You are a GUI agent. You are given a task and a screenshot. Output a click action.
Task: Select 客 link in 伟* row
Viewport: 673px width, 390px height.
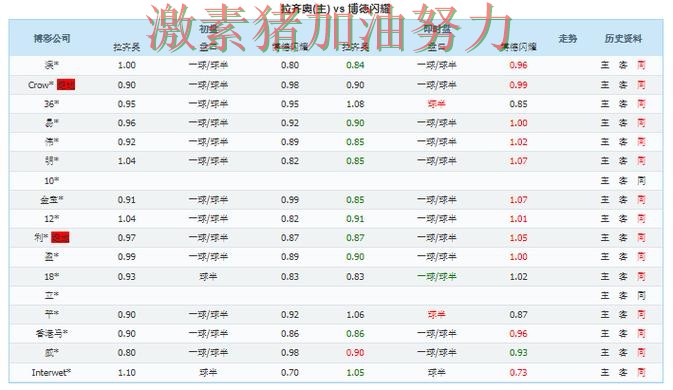[623, 142]
